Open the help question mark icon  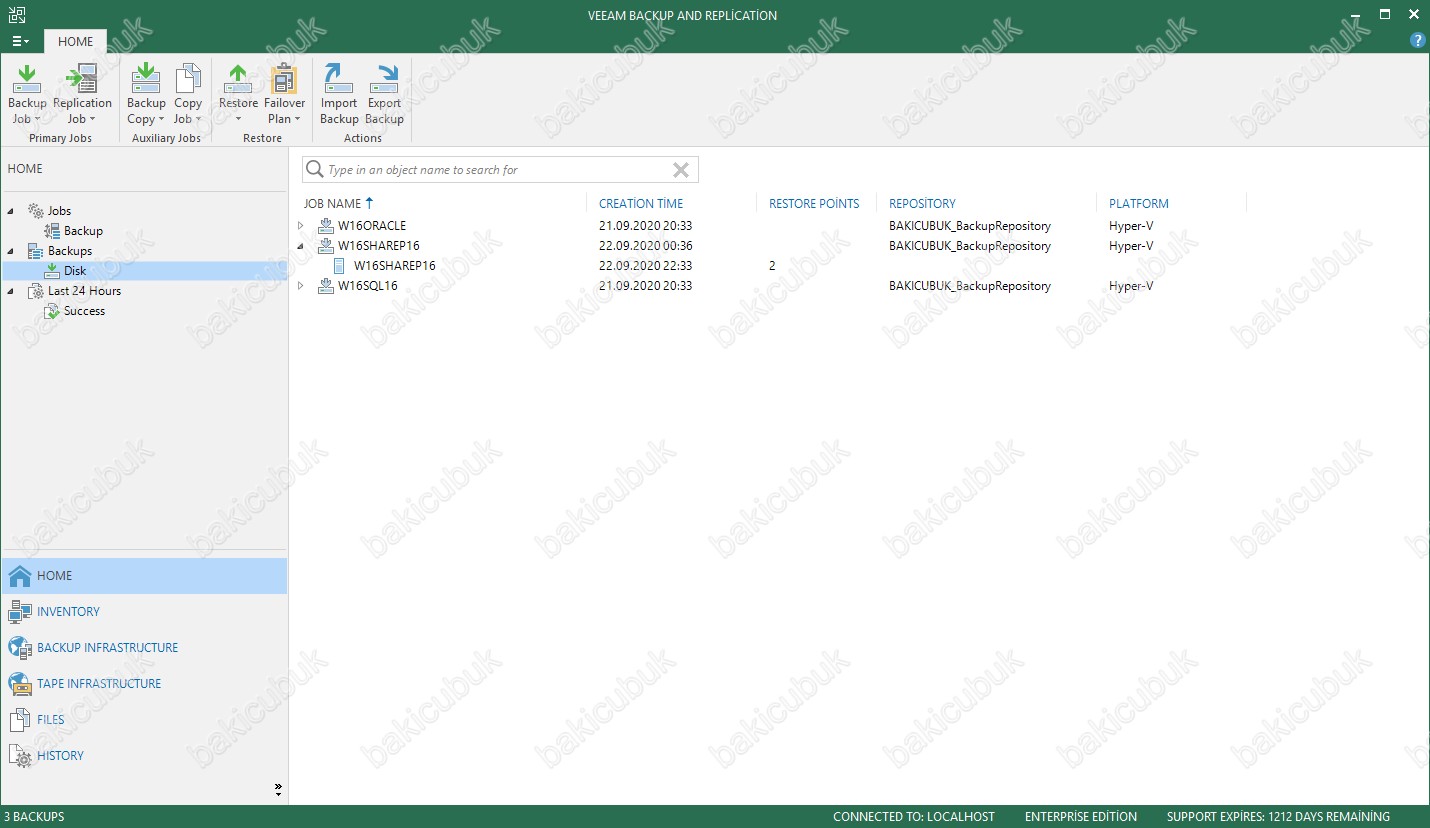(1417, 41)
